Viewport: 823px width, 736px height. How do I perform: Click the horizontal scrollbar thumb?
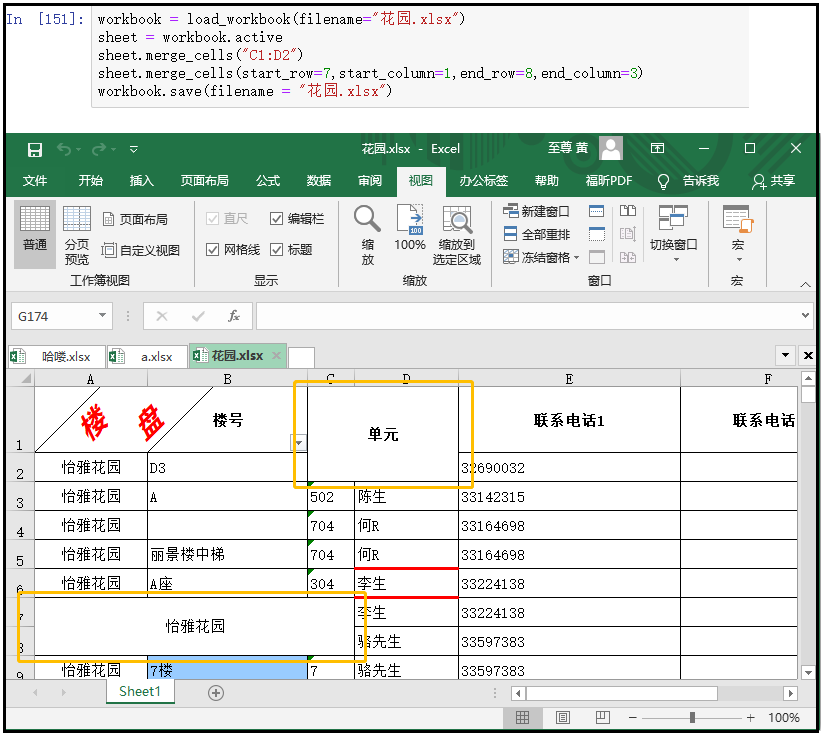(x=622, y=693)
